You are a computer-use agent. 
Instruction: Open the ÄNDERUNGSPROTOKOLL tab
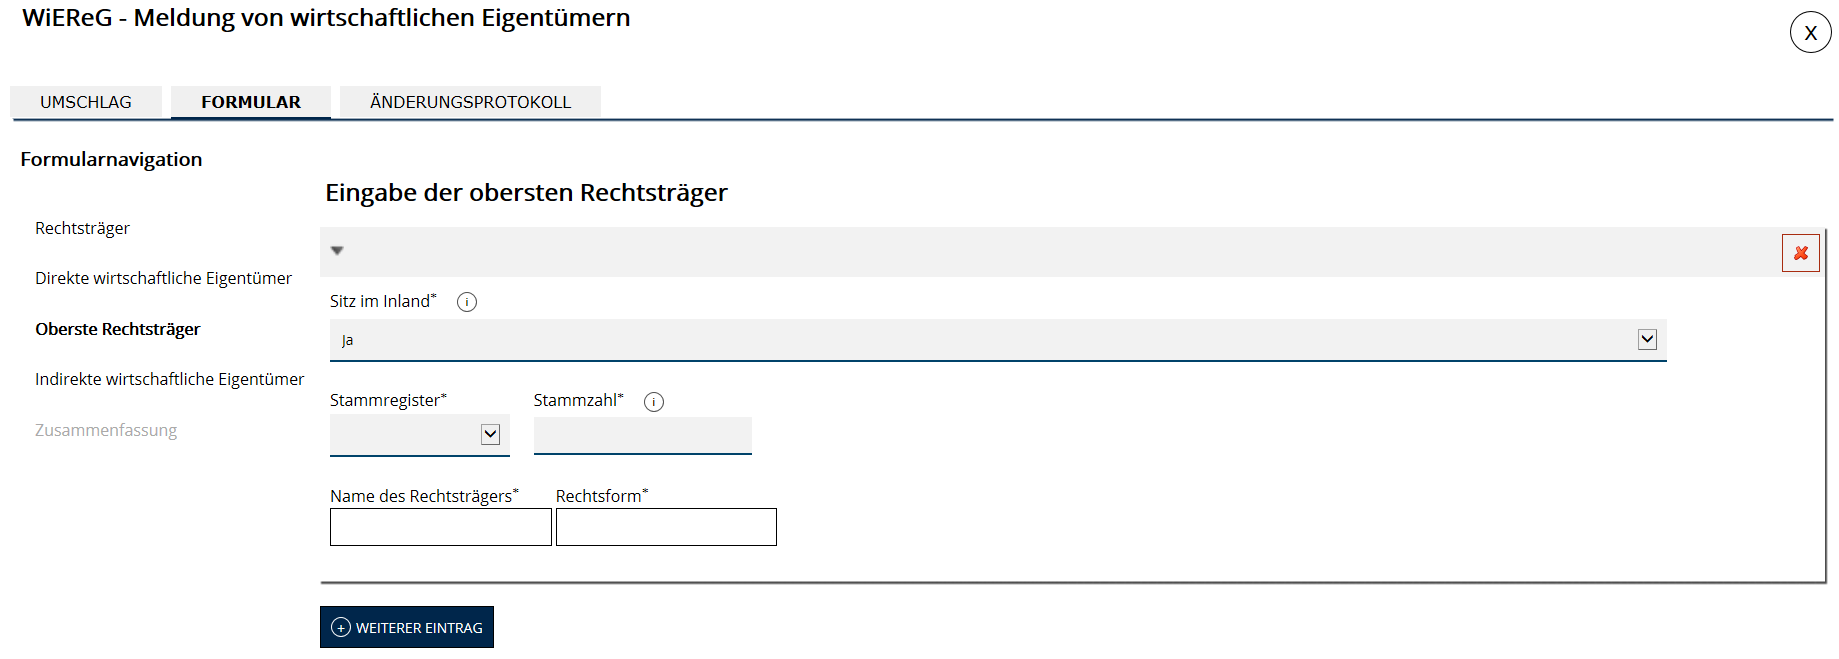(470, 102)
